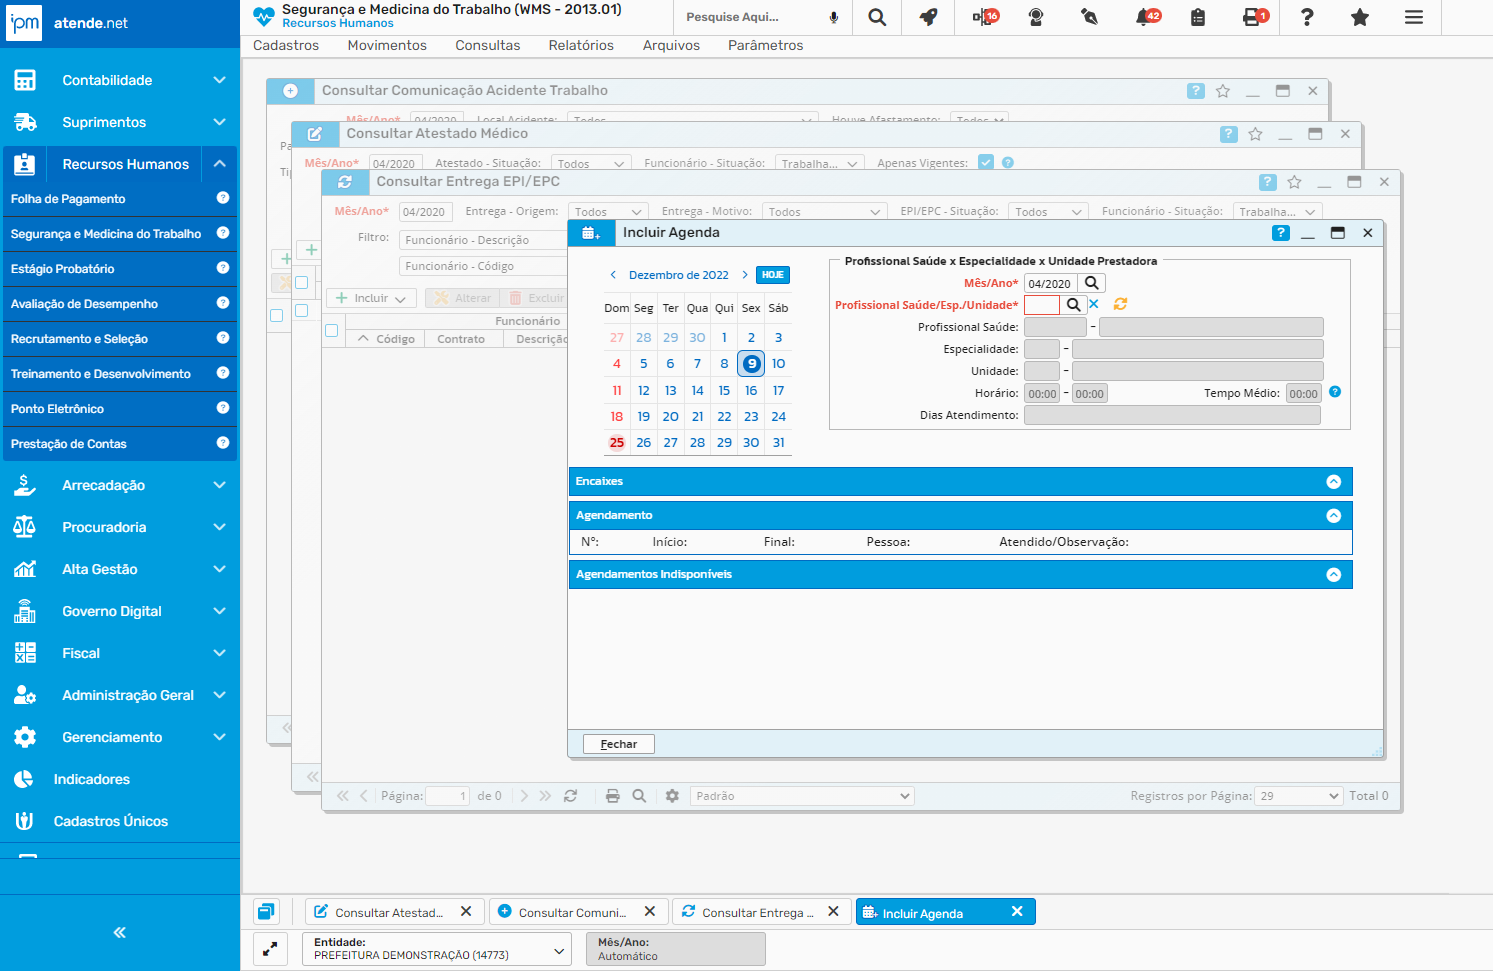Click the cascade windows icon in bottom bar
This screenshot has width=1493, height=971.
click(x=266, y=911)
